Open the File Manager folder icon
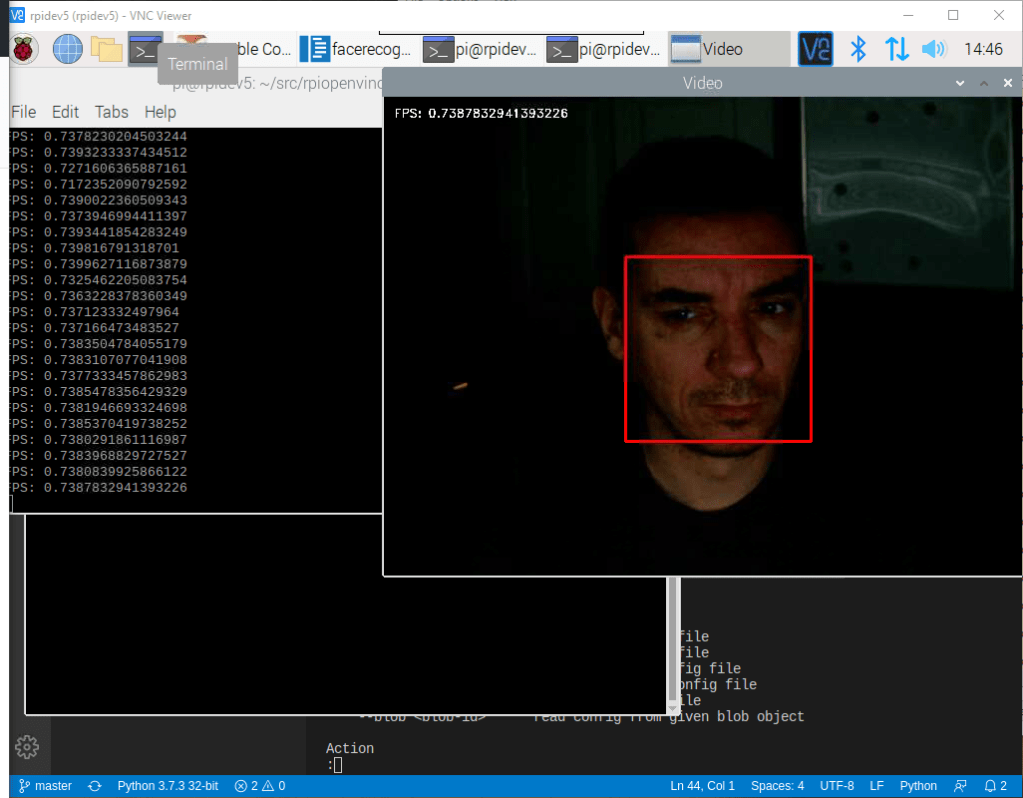 [x=106, y=48]
